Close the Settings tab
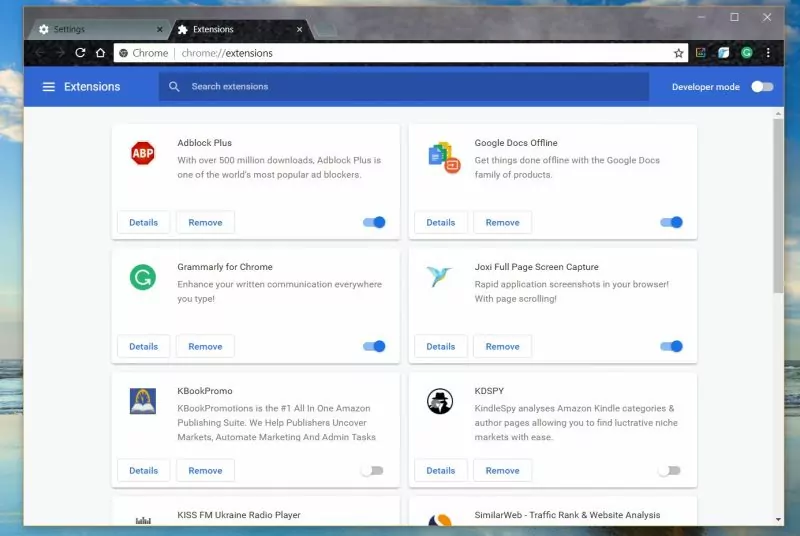 point(160,30)
